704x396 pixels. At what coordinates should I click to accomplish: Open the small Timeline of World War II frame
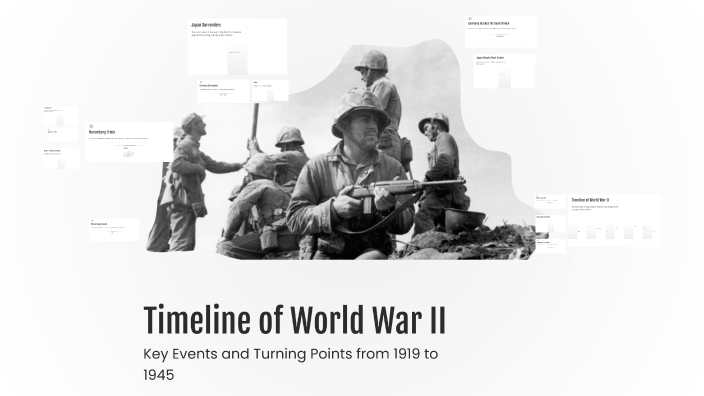[614, 220]
